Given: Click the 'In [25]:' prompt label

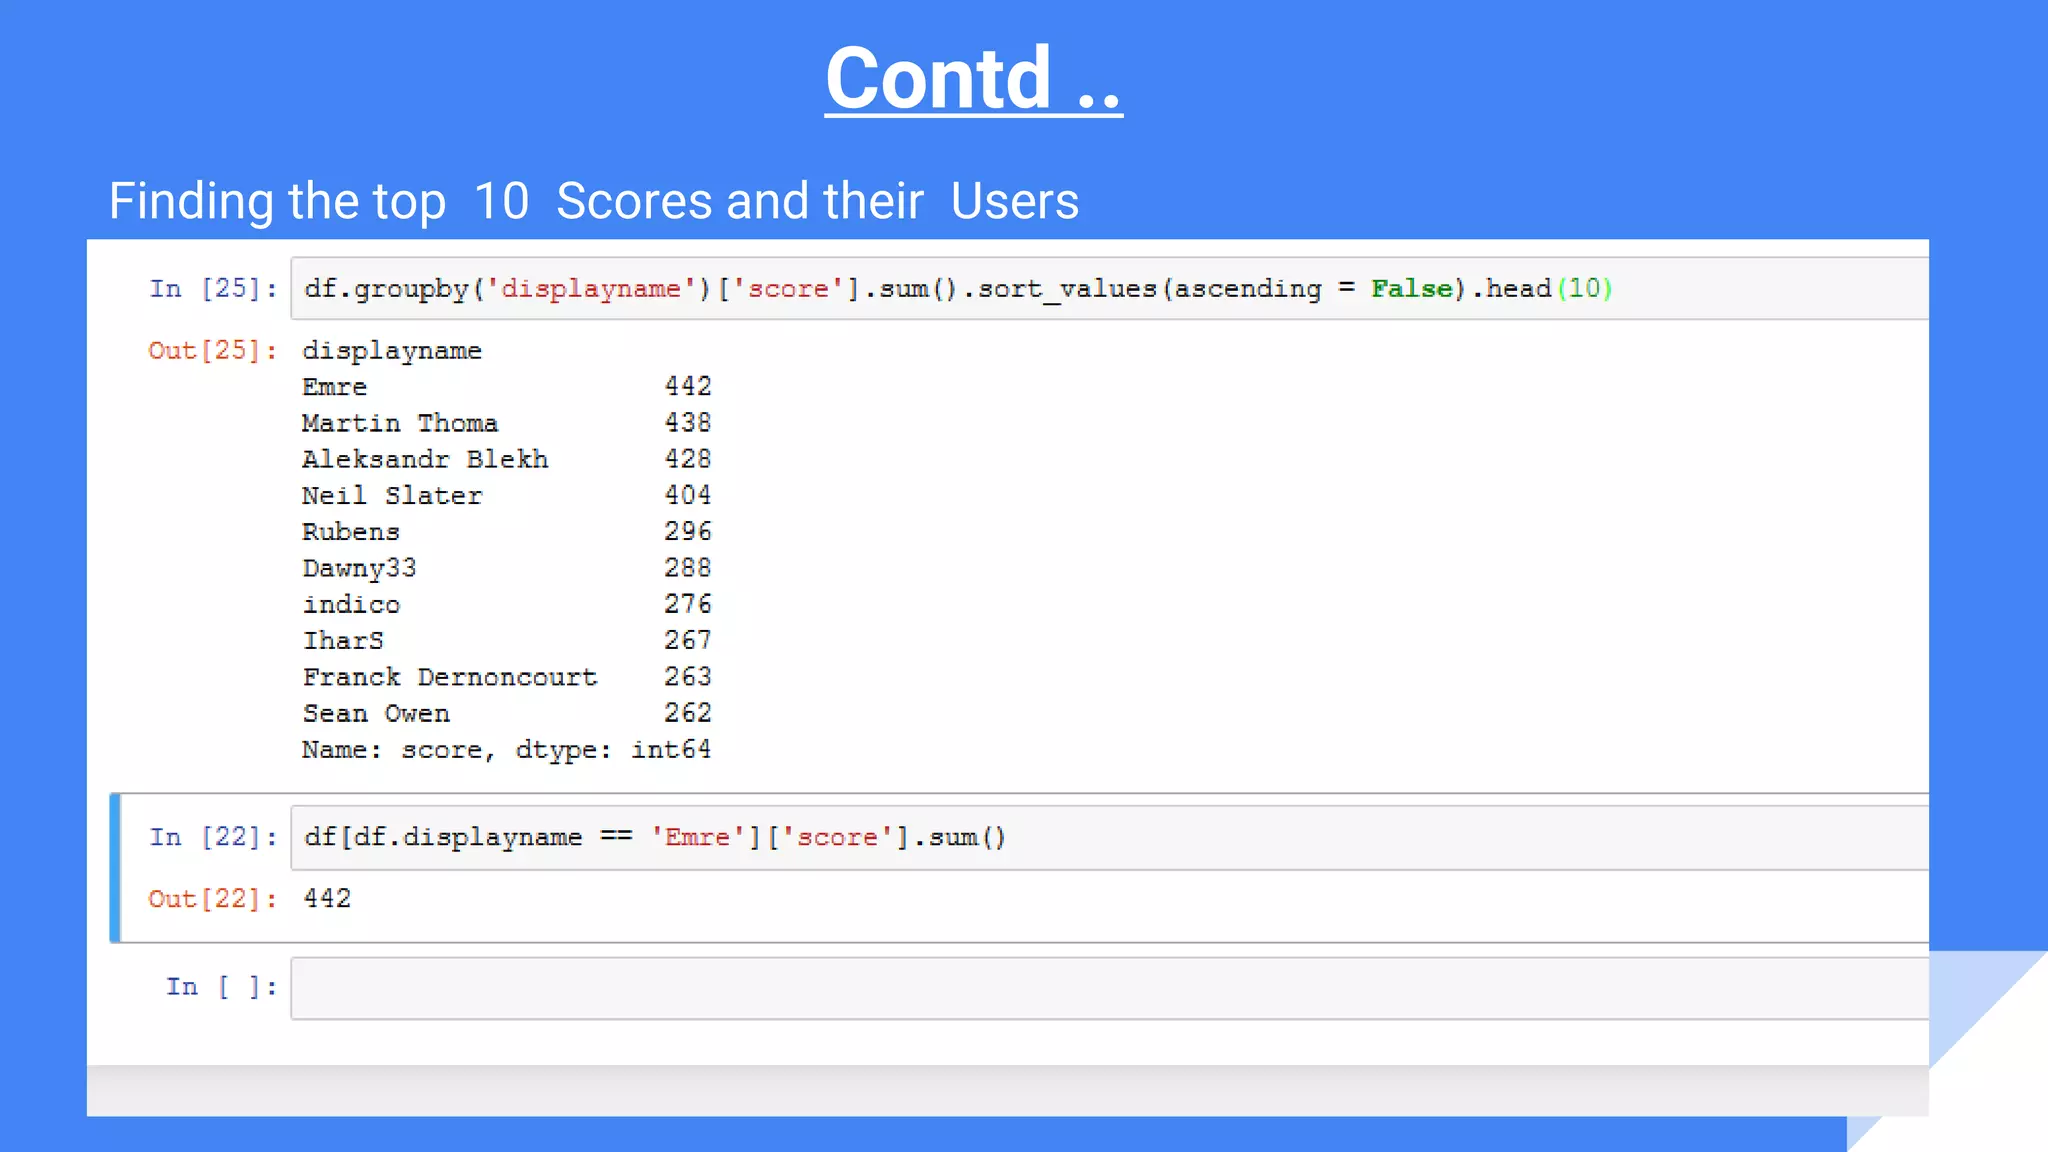Looking at the screenshot, I should [x=213, y=289].
